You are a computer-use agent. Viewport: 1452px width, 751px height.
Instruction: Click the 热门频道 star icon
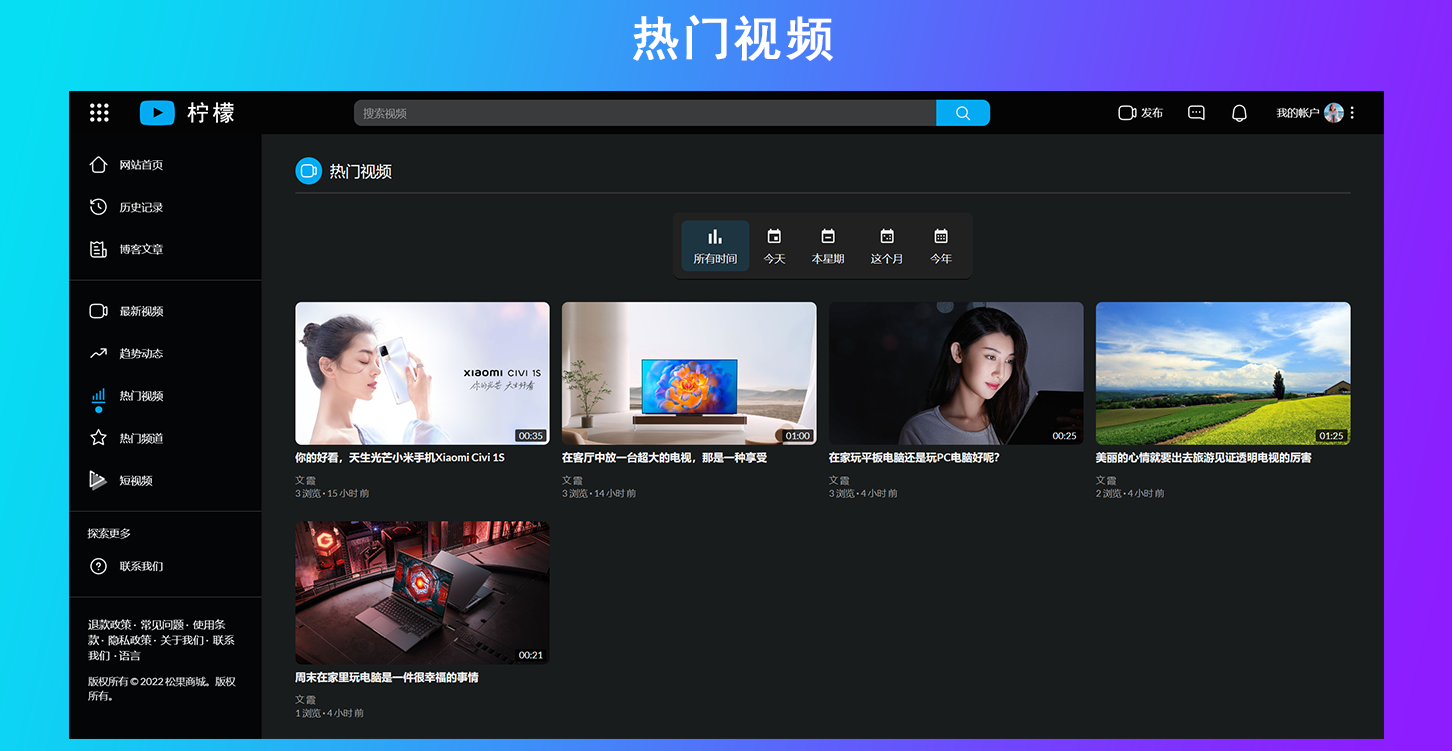coord(98,438)
